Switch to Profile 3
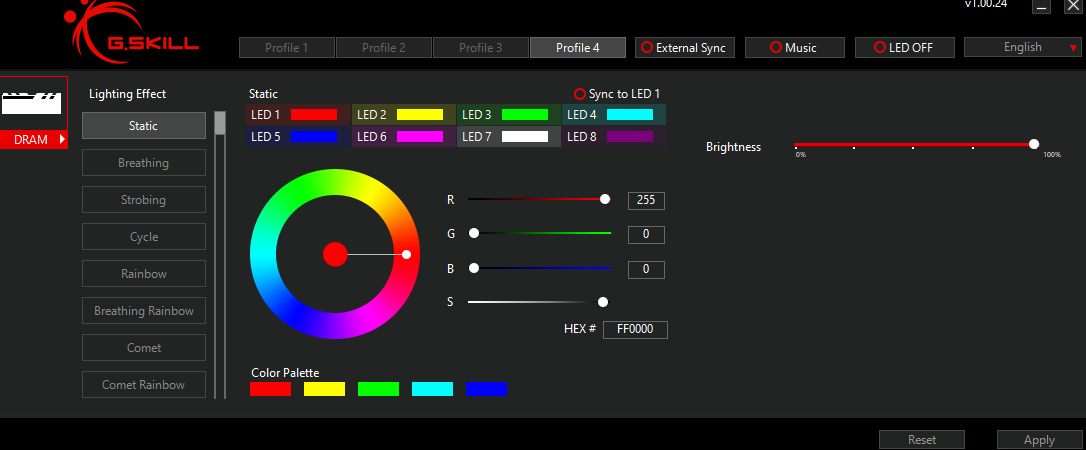This screenshot has width=1086, height=450. [481, 48]
